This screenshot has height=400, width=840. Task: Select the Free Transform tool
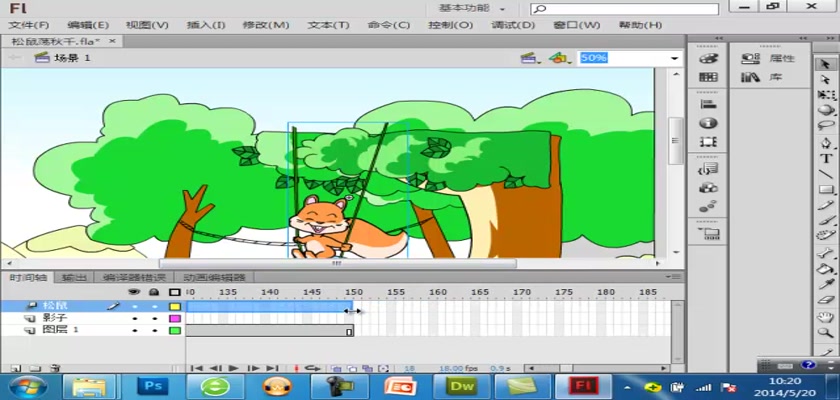pyautogui.click(x=826, y=95)
